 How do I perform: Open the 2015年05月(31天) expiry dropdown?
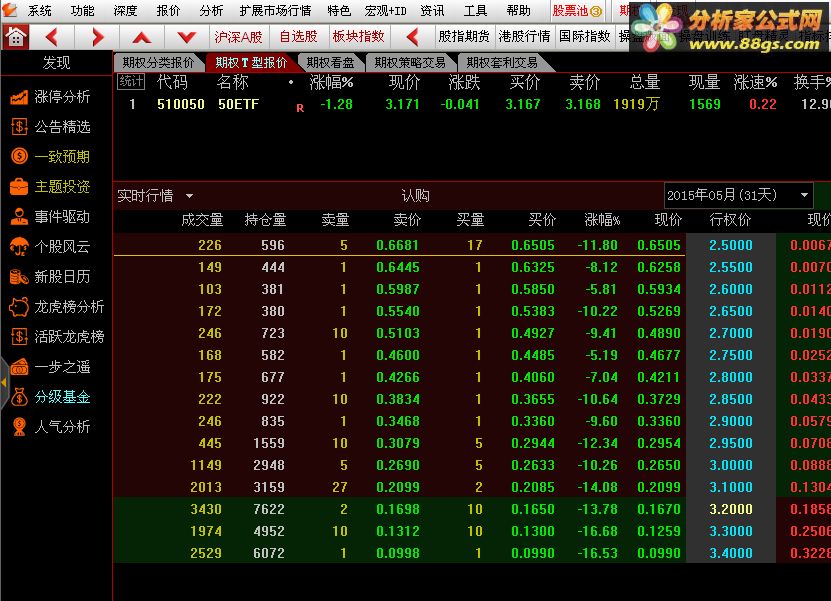[x=738, y=196]
